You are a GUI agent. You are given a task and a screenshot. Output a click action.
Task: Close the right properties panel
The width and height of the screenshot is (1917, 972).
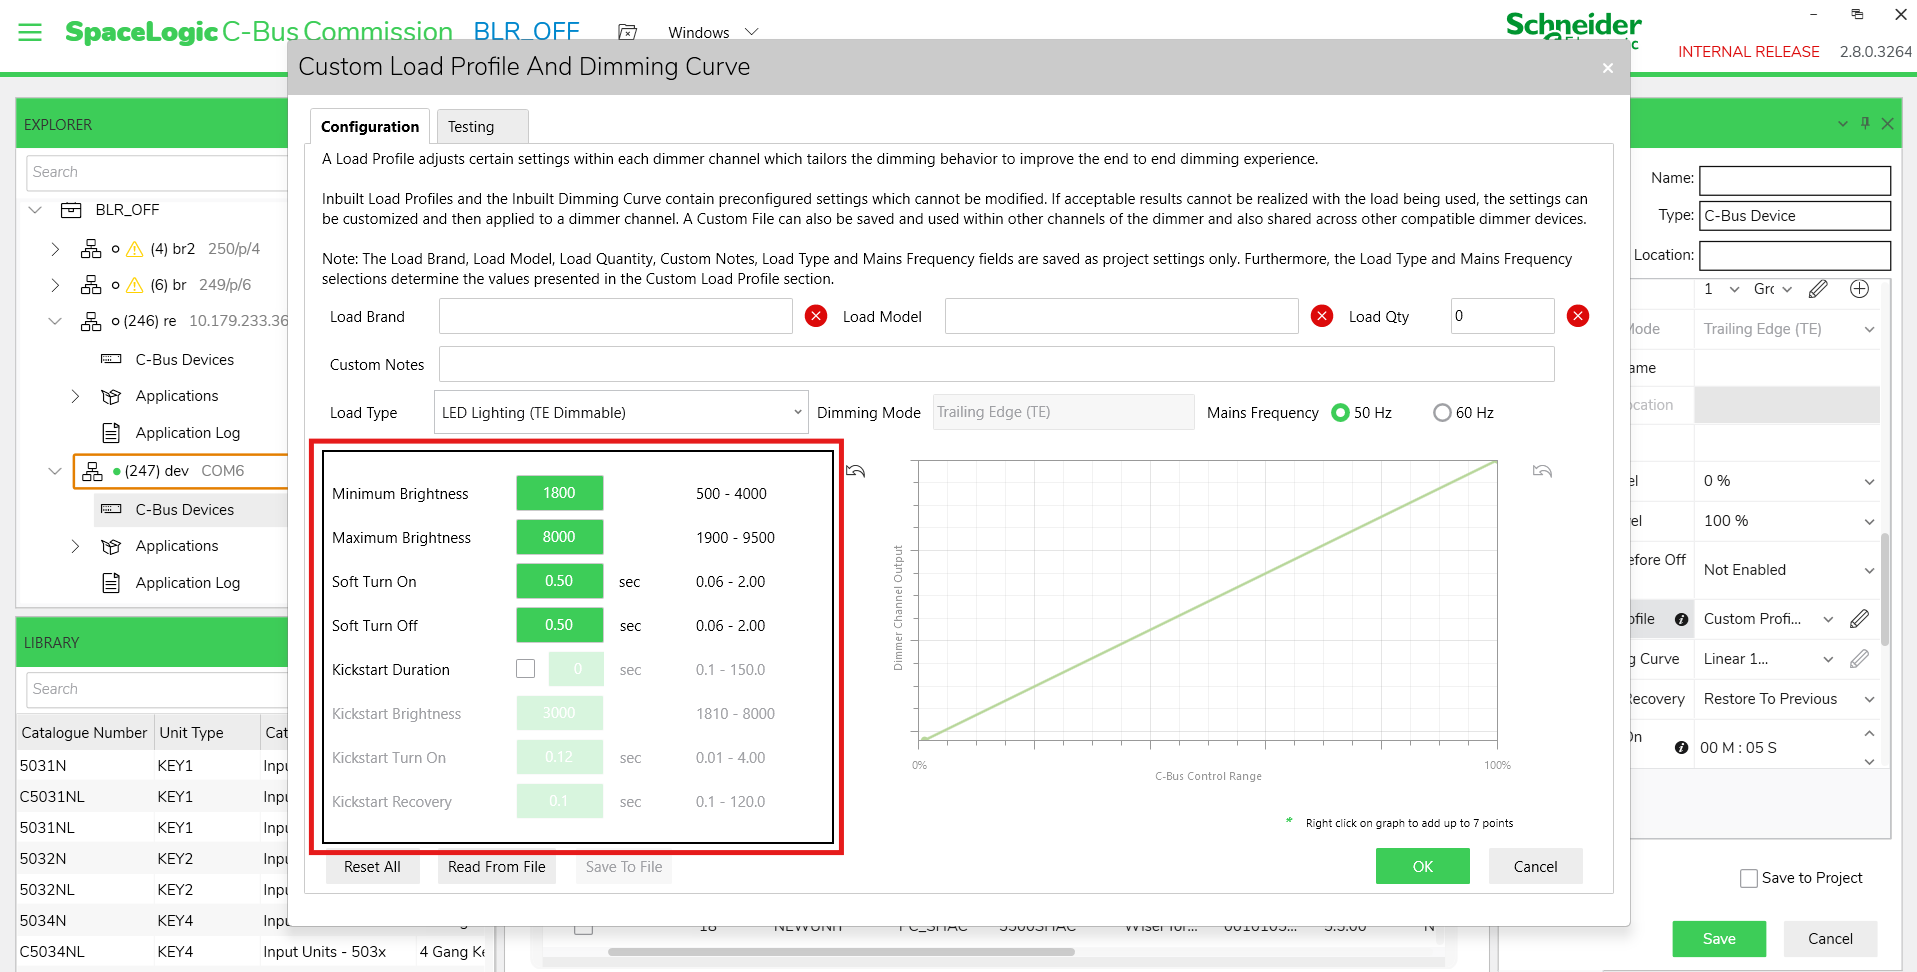tap(1887, 124)
